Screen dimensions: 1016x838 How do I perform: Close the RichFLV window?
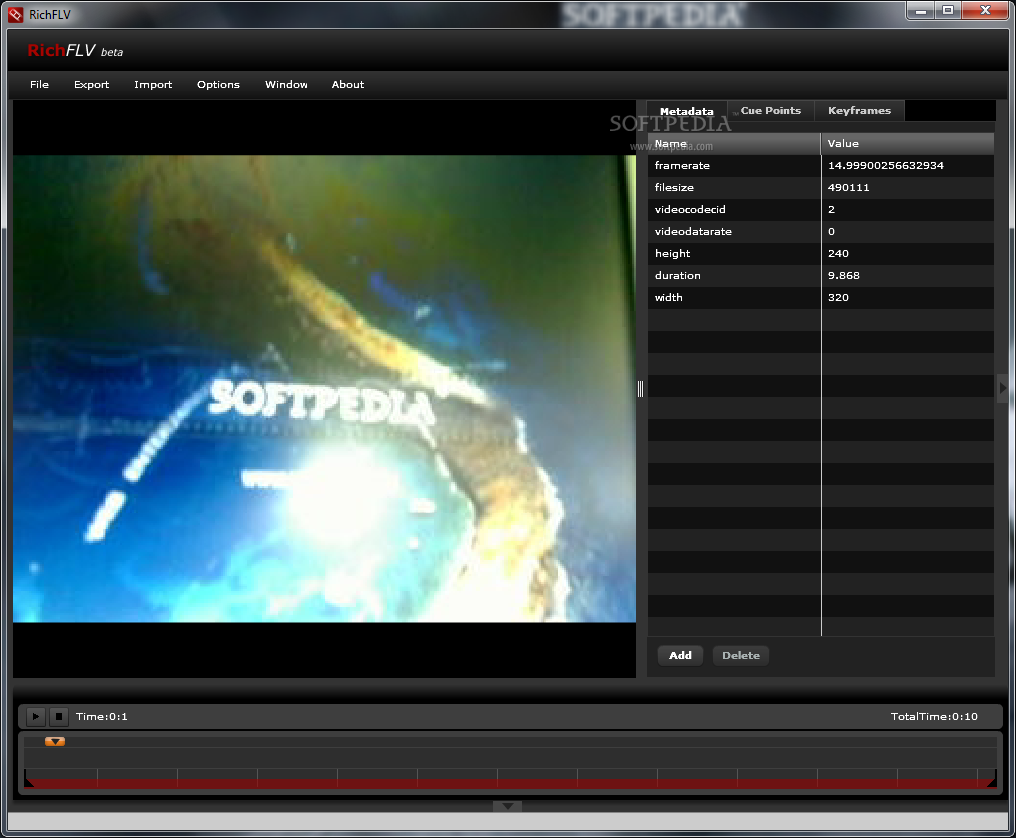coord(985,11)
